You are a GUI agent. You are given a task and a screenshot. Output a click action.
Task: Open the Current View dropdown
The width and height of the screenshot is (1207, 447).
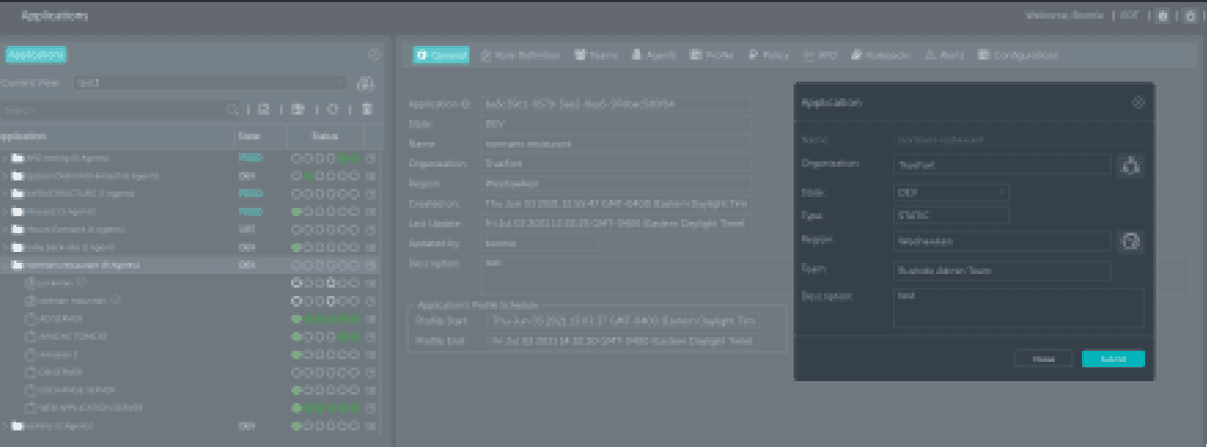tap(210, 84)
